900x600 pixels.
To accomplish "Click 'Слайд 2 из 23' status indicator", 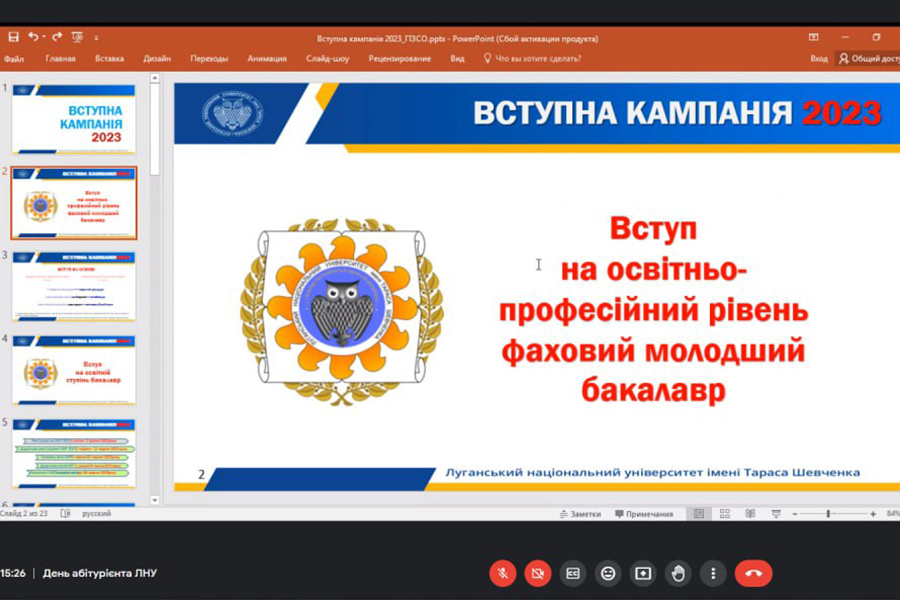I will (26, 513).
